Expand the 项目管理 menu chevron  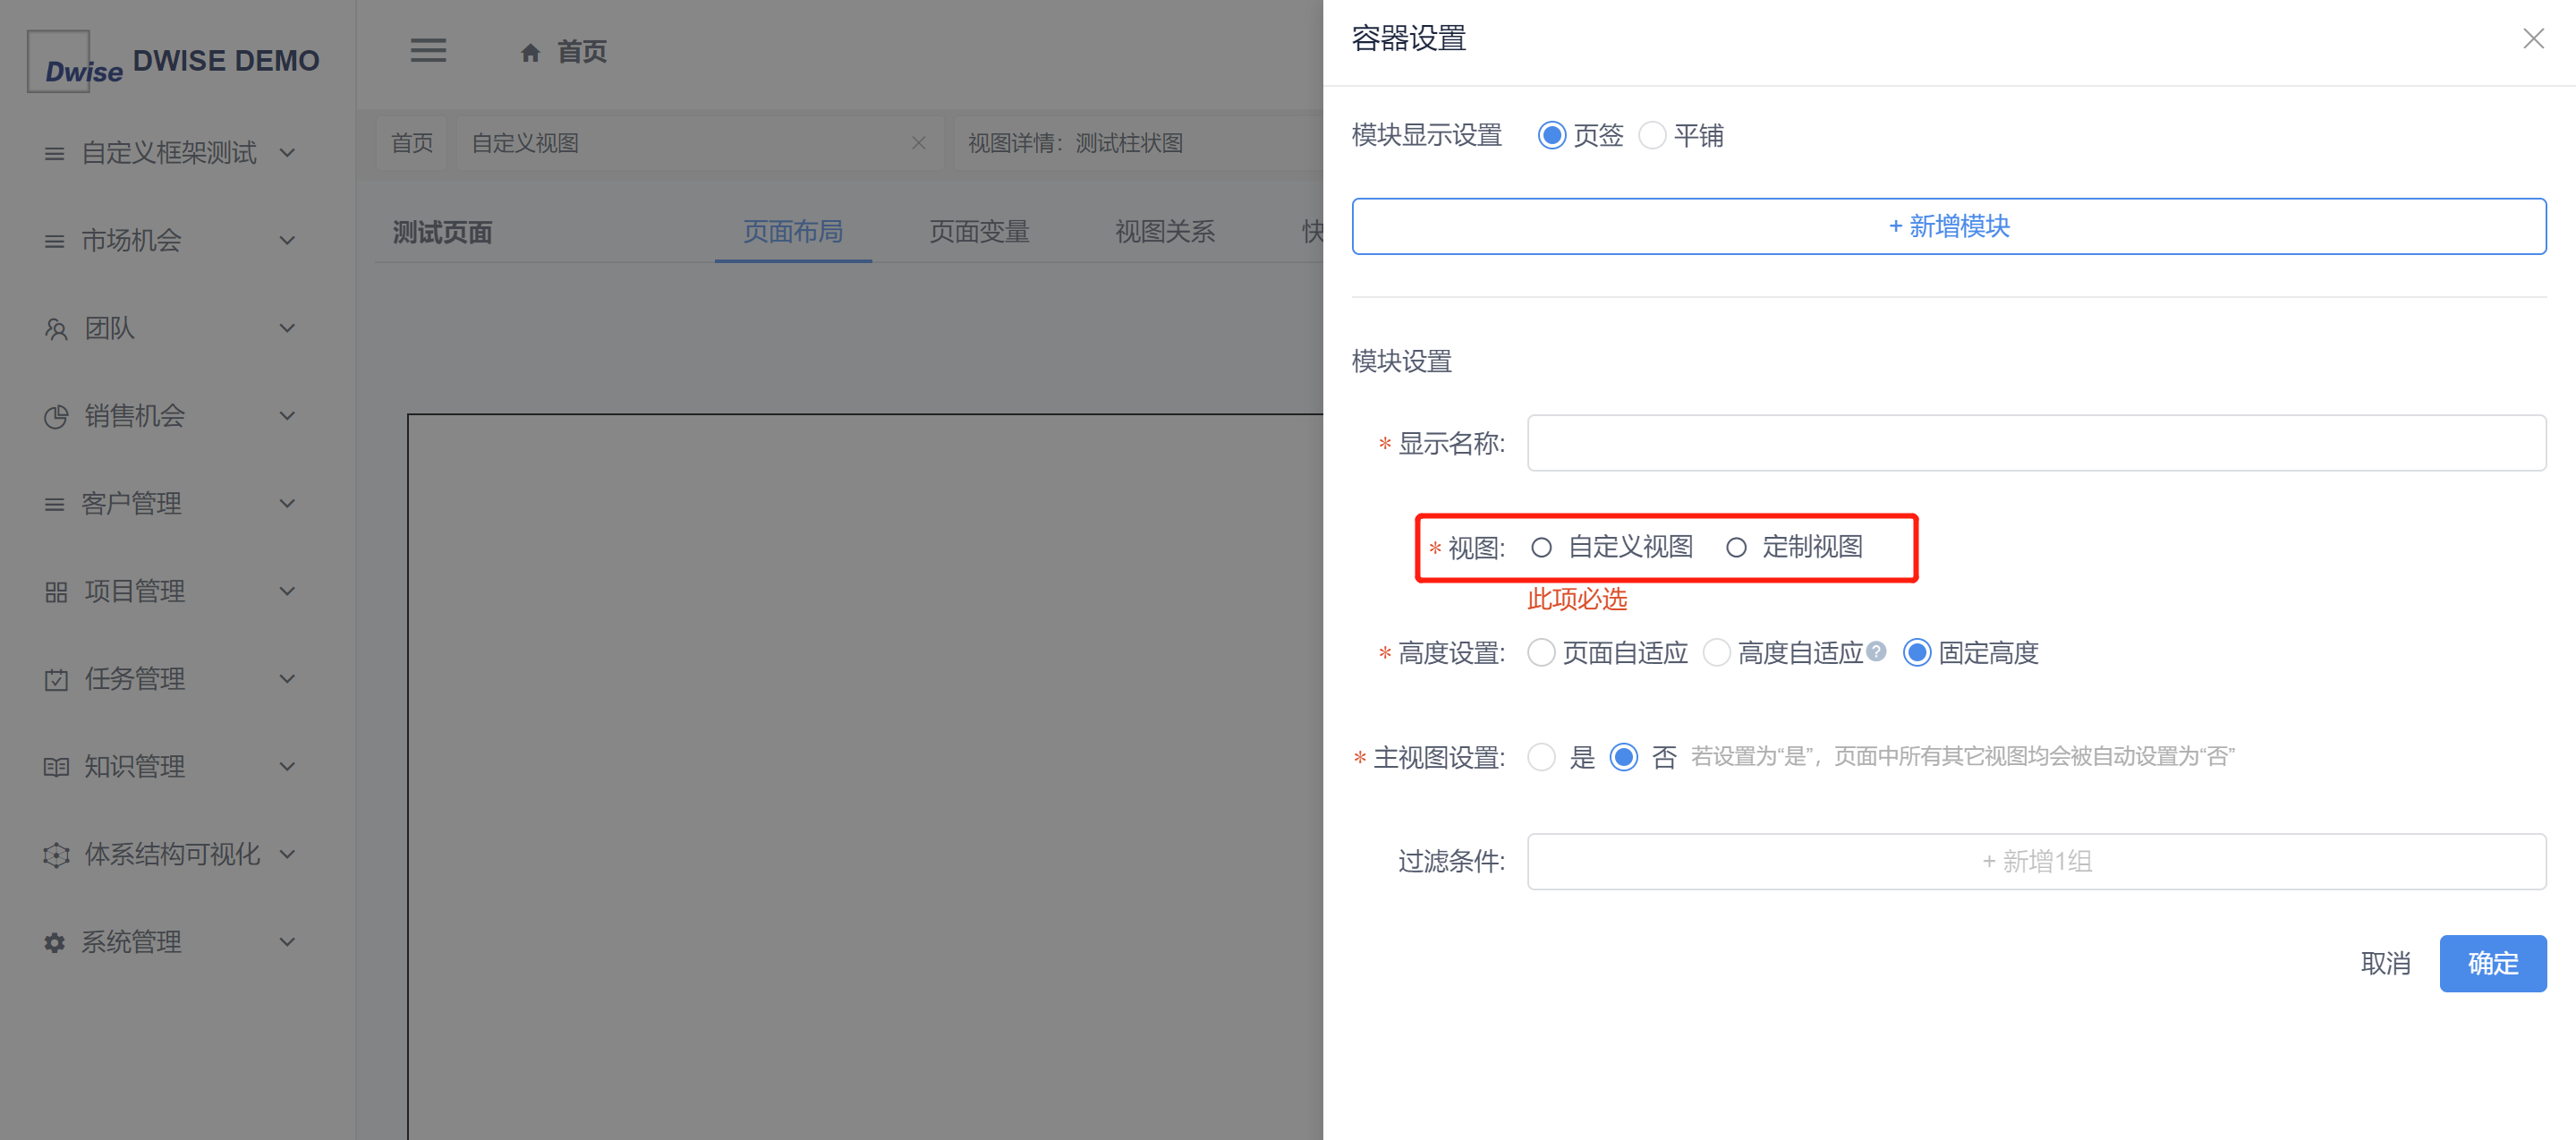pyautogui.click(x=287, y=592)
